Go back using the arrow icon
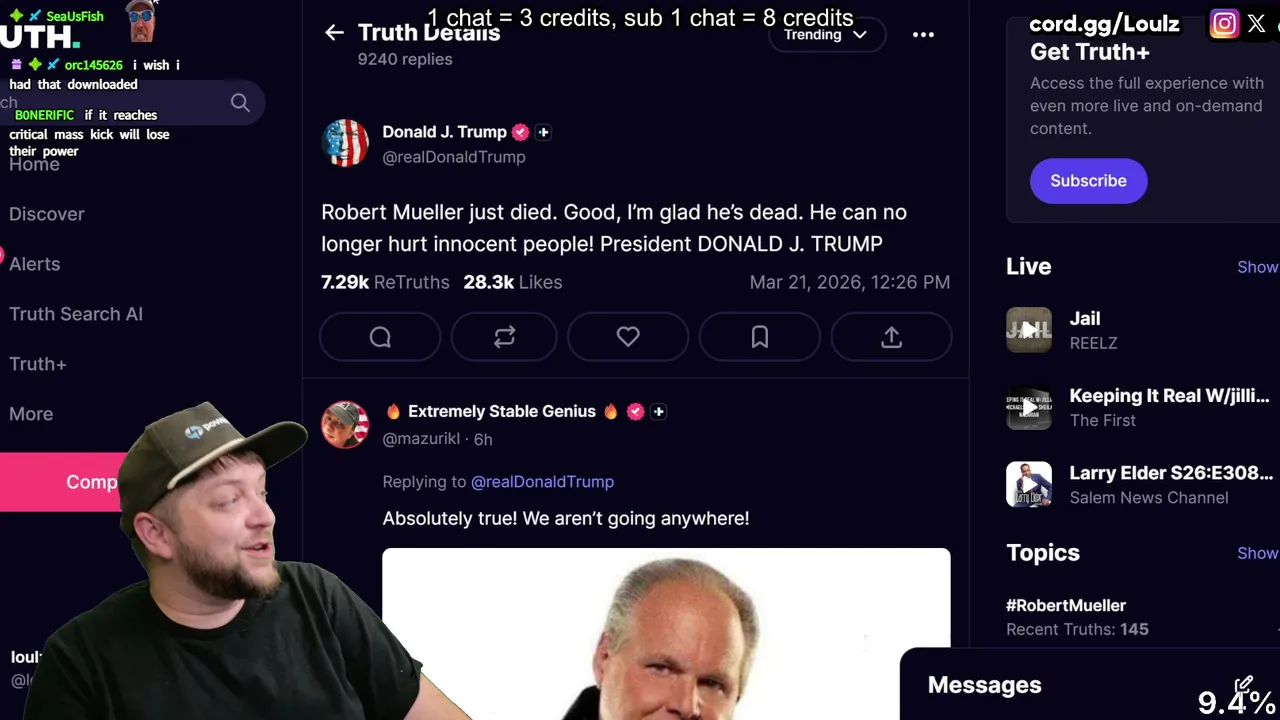 click(x=334, y=33)
